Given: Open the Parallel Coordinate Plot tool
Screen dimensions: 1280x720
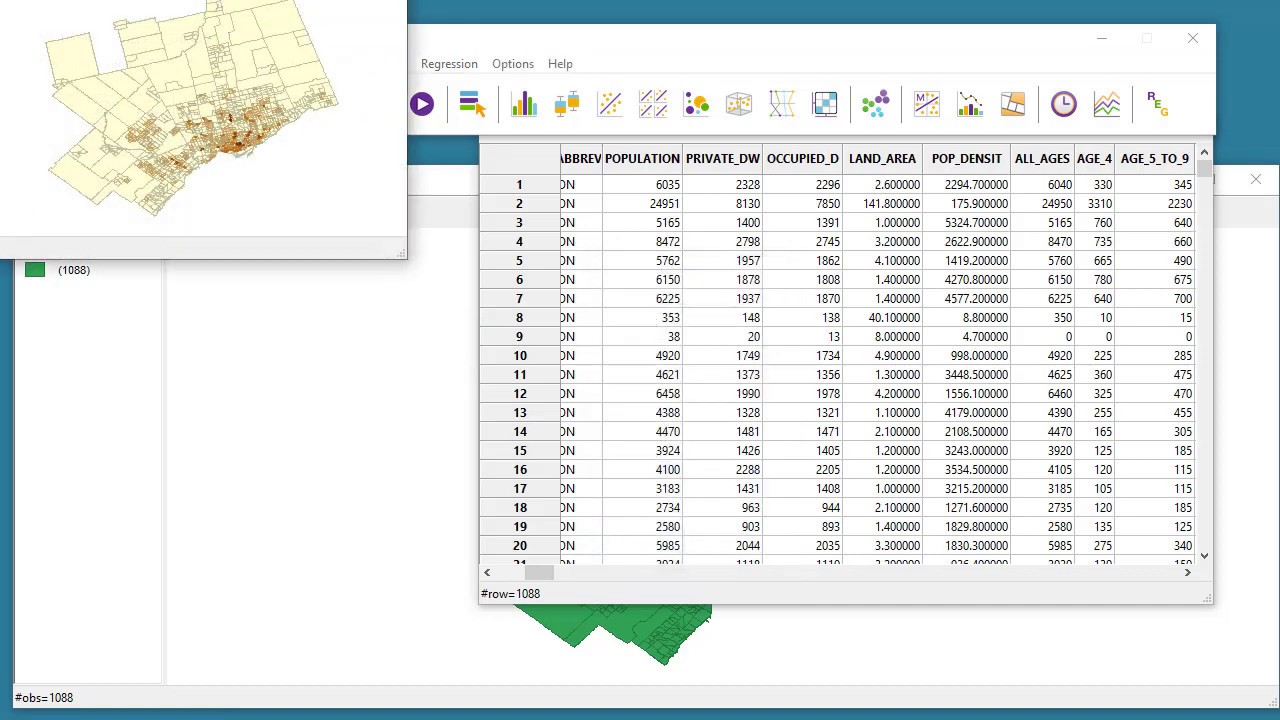Looking at the screenshot, I should pyautogui.click(x=782, y=104).
